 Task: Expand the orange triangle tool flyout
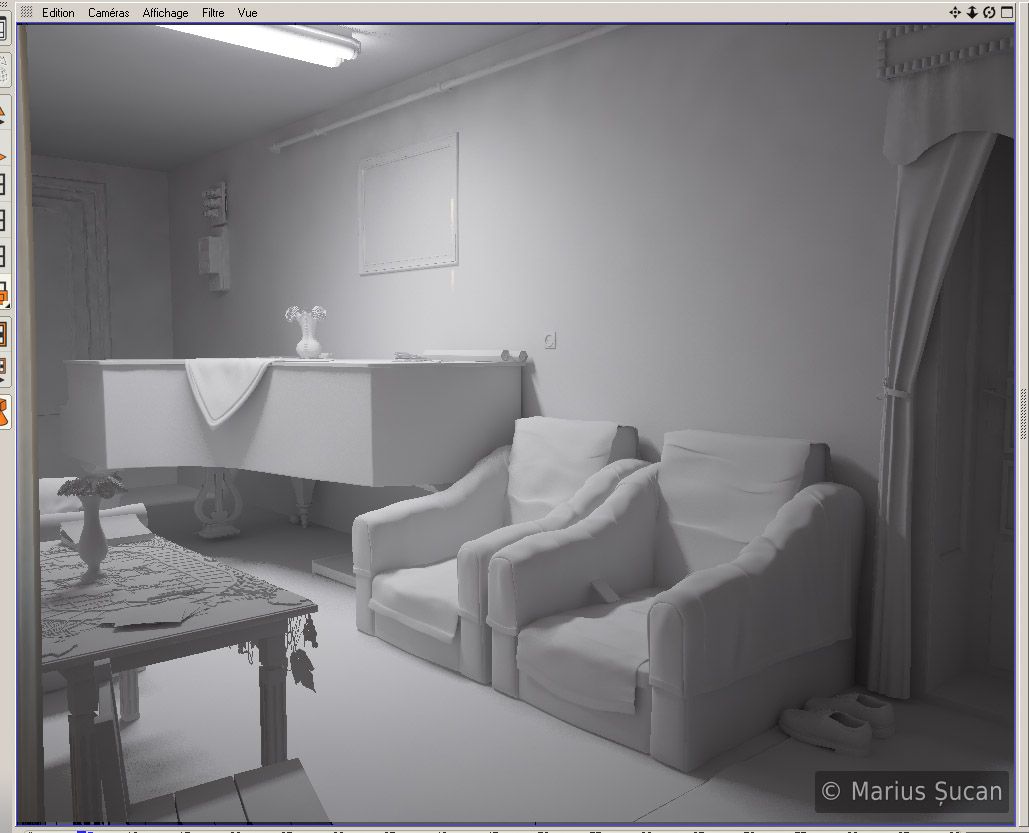3,113
